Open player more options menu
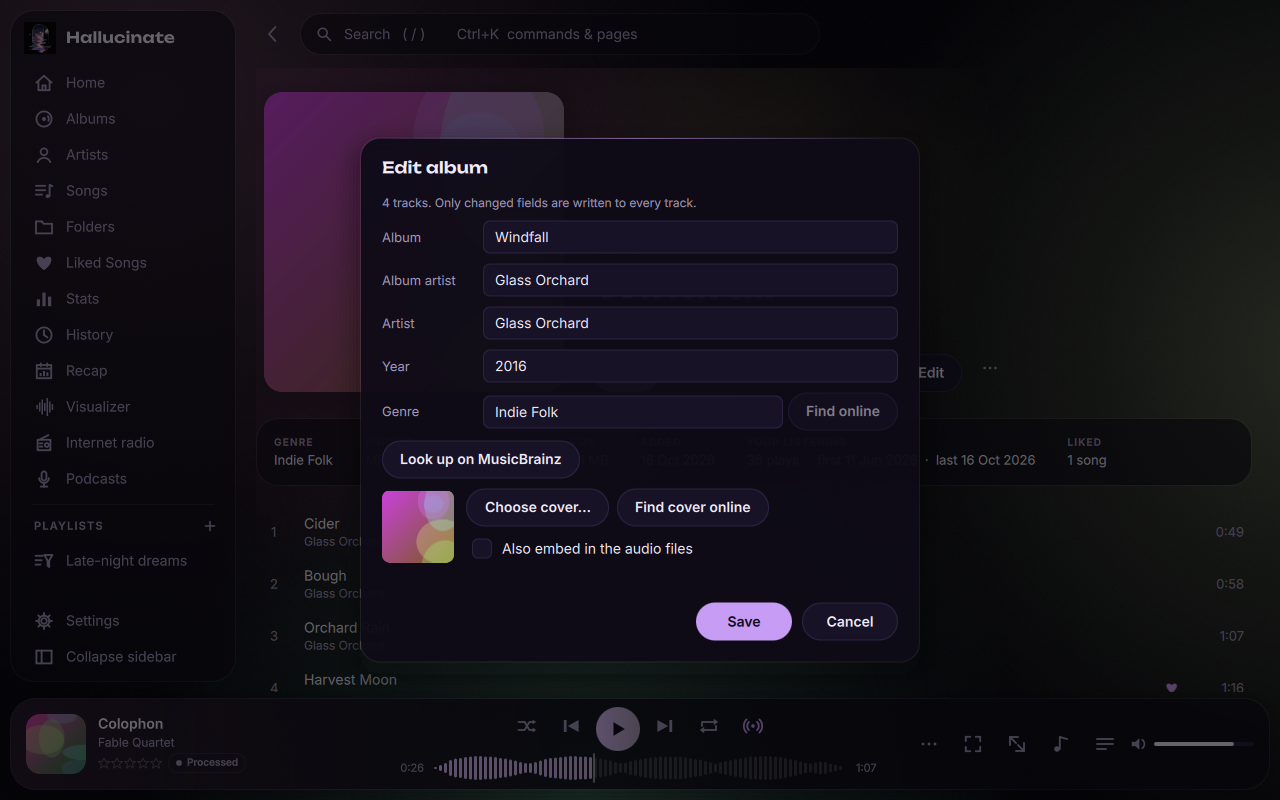 click(x=929, y=744)
